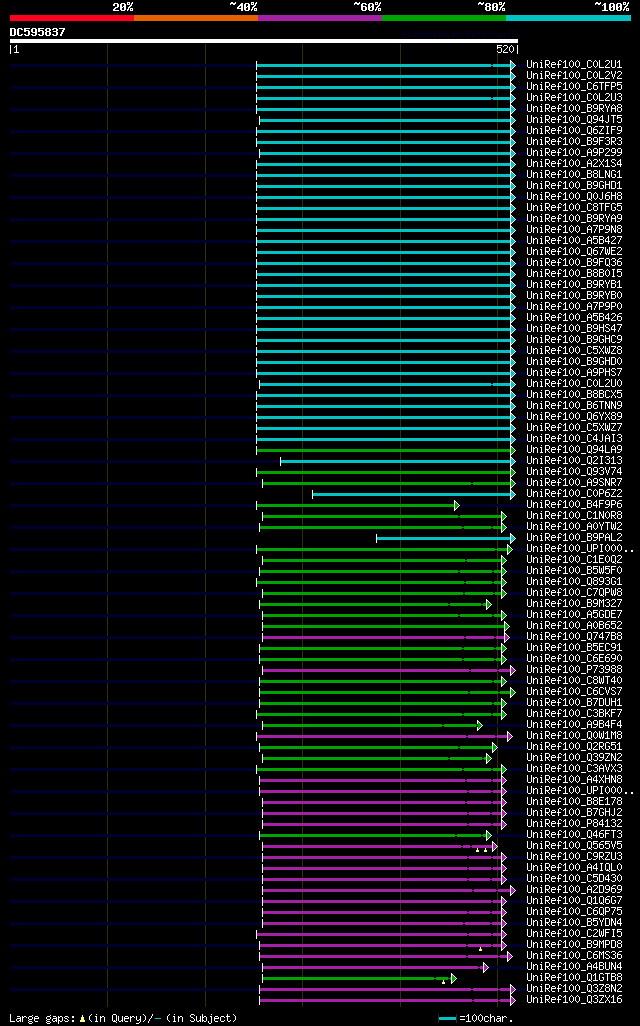Open the last hit UniRef100_Q3ZX16
Screen dimensions: 640x1026
[x=574, y=1000]
